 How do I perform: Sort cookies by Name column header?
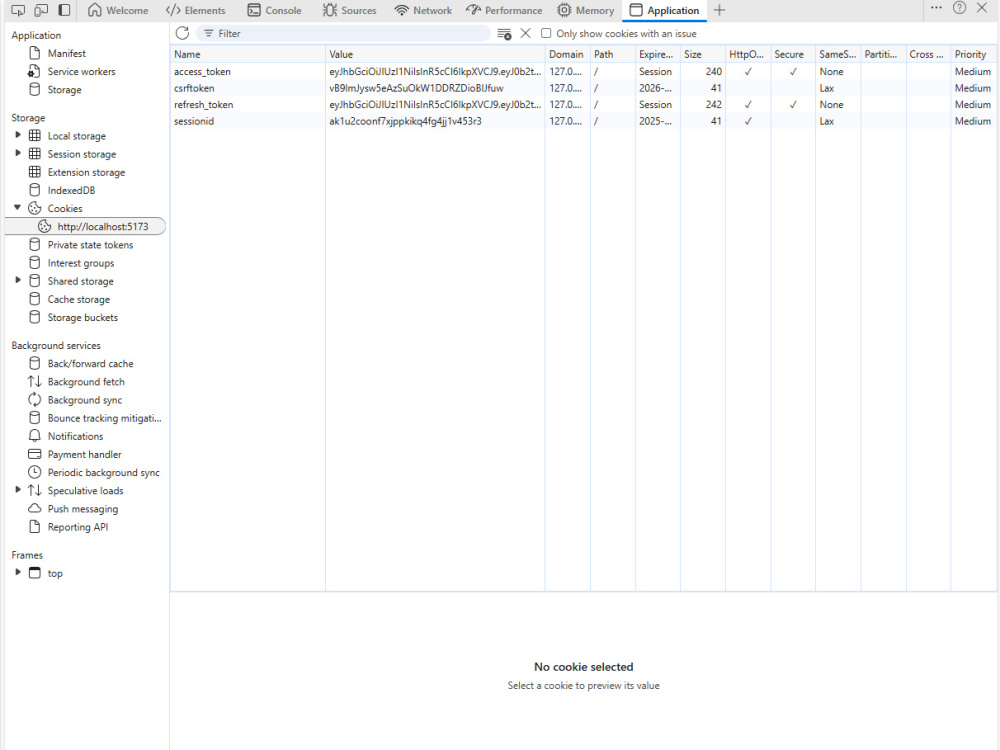pos(247,54)
